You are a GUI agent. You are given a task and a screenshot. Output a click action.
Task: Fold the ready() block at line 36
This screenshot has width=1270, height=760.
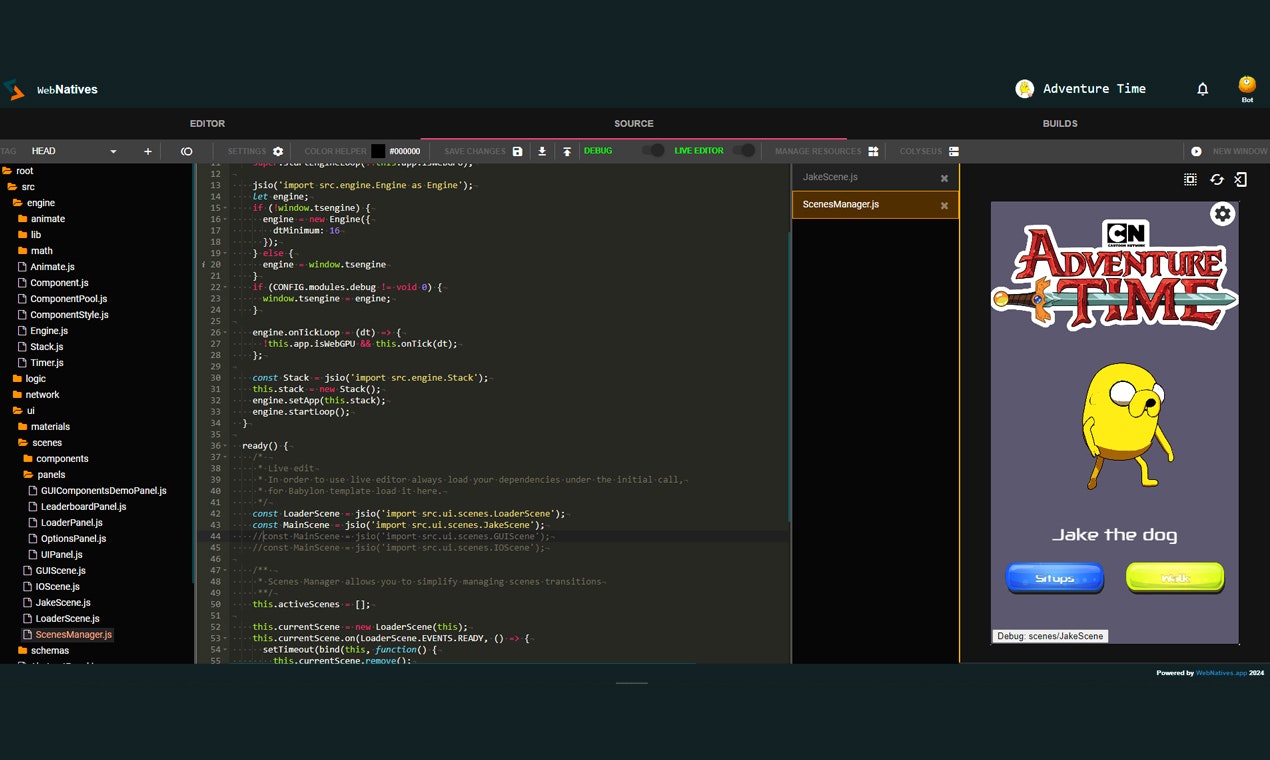point(227,446)
